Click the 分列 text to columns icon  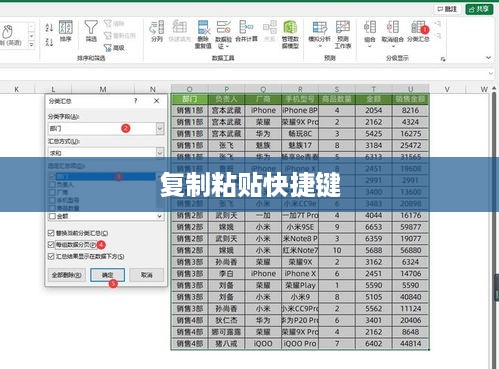tap(157, 31)
